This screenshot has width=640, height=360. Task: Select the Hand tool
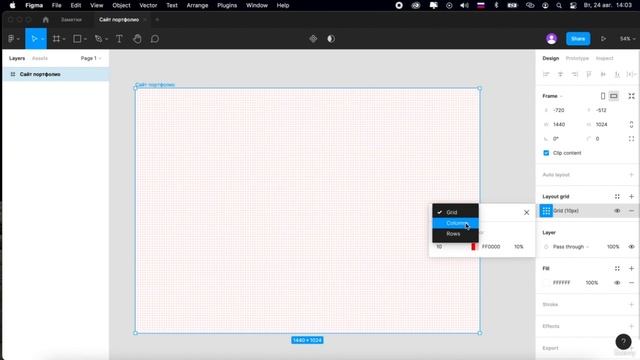[137, 39]
